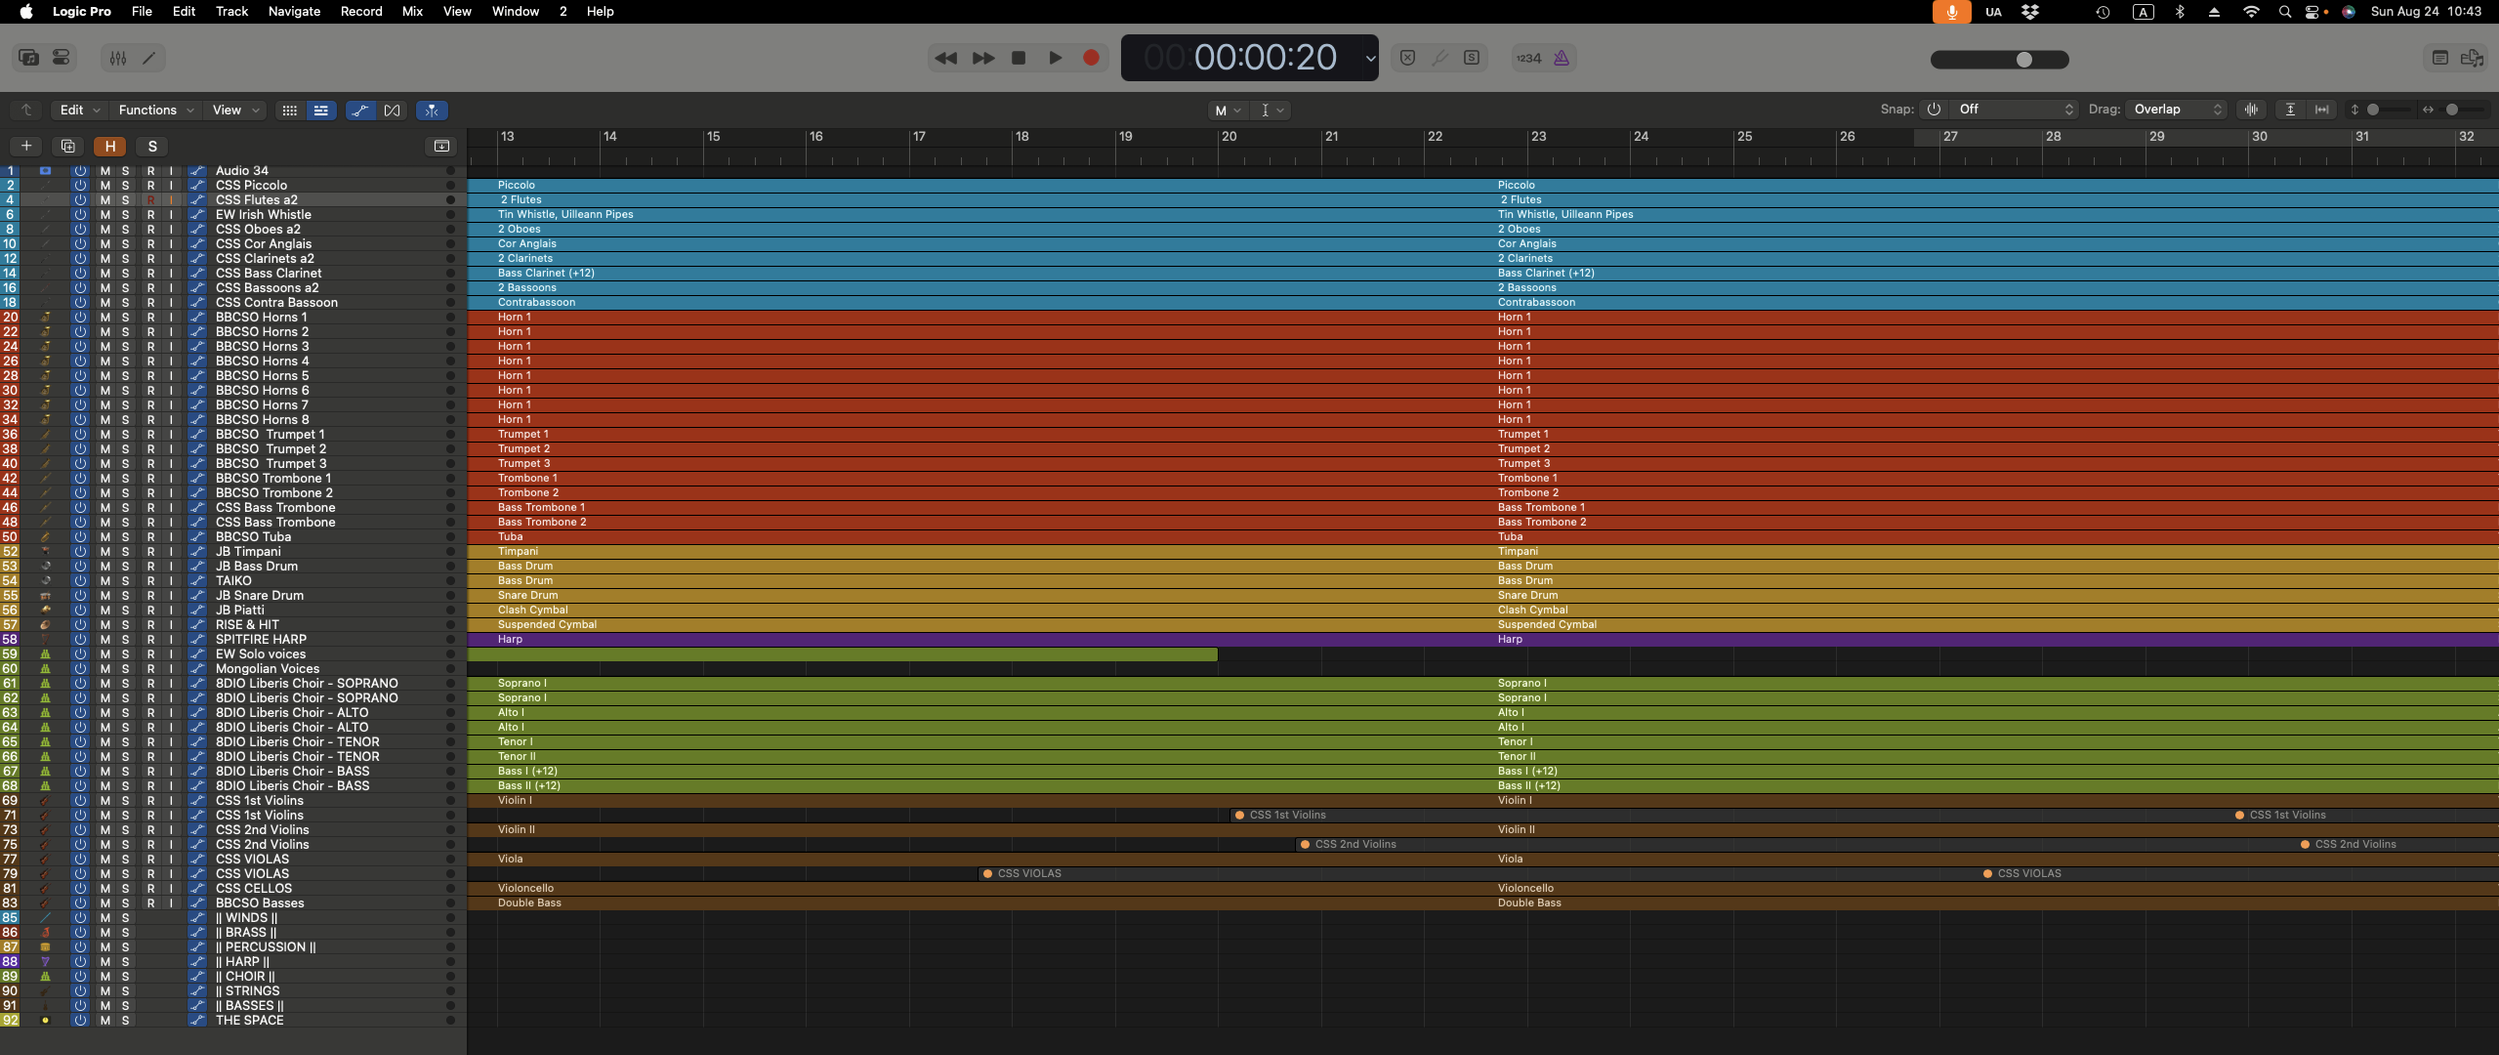The image size is (2499, 1055).
Task: Click the horizontal auto zoom icon
Action: [2322, 110]
